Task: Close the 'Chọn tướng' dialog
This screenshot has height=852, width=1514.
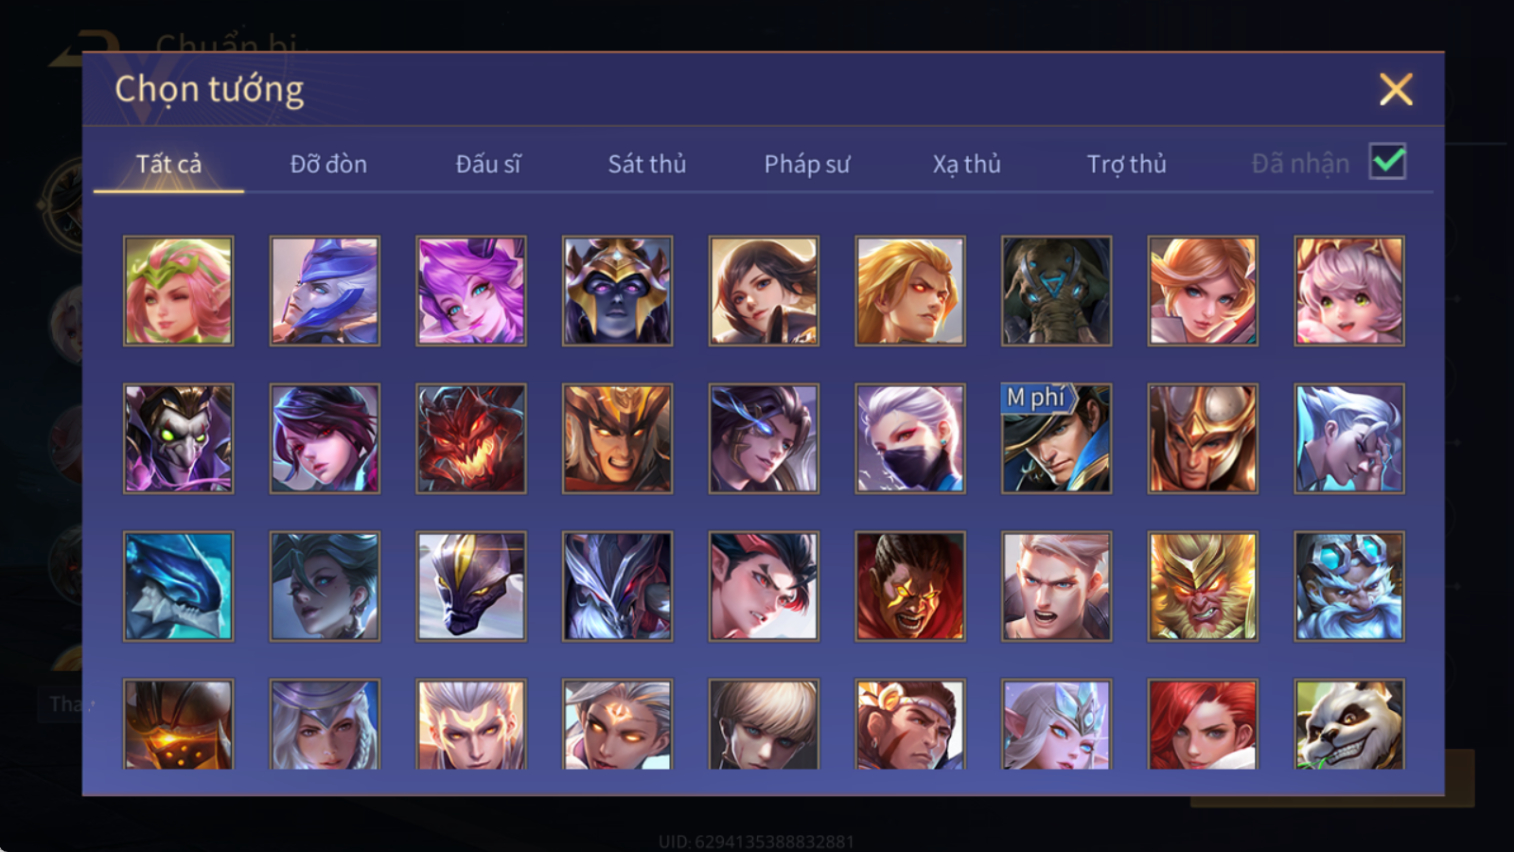Action: [1395, 89]
